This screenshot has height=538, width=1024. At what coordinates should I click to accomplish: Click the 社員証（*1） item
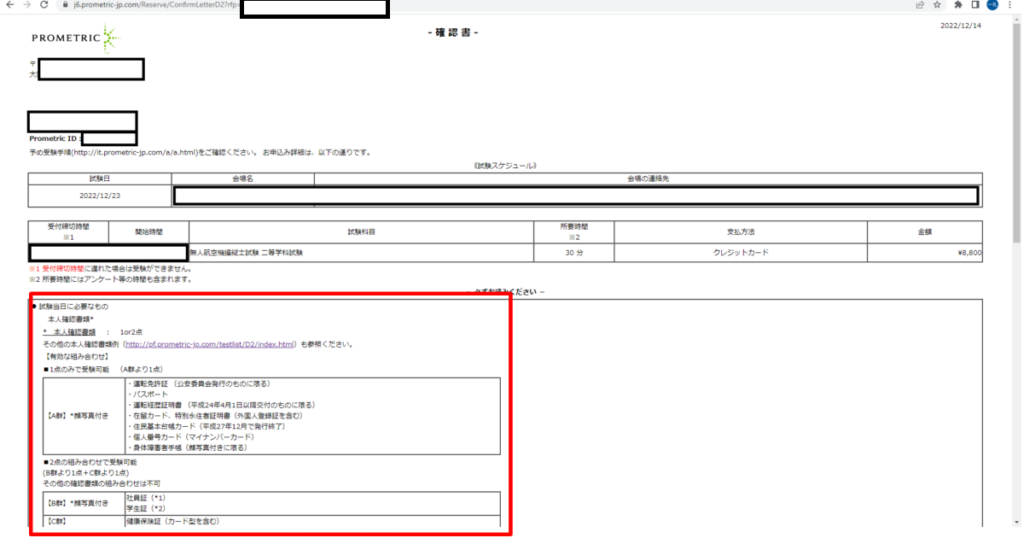click(x=146, y=498)
